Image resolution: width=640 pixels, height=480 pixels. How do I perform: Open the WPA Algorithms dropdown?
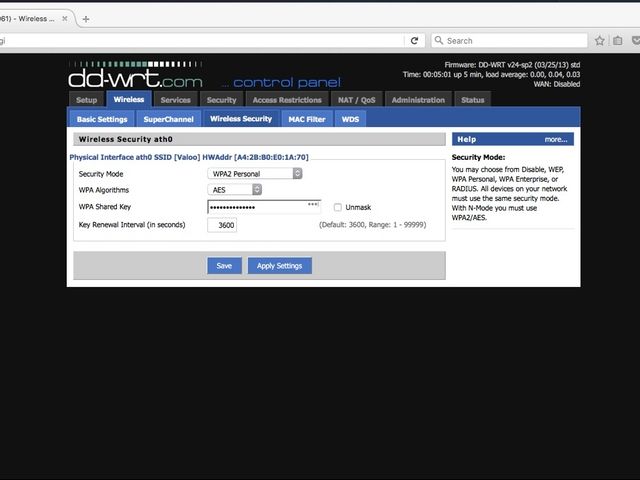235,190
